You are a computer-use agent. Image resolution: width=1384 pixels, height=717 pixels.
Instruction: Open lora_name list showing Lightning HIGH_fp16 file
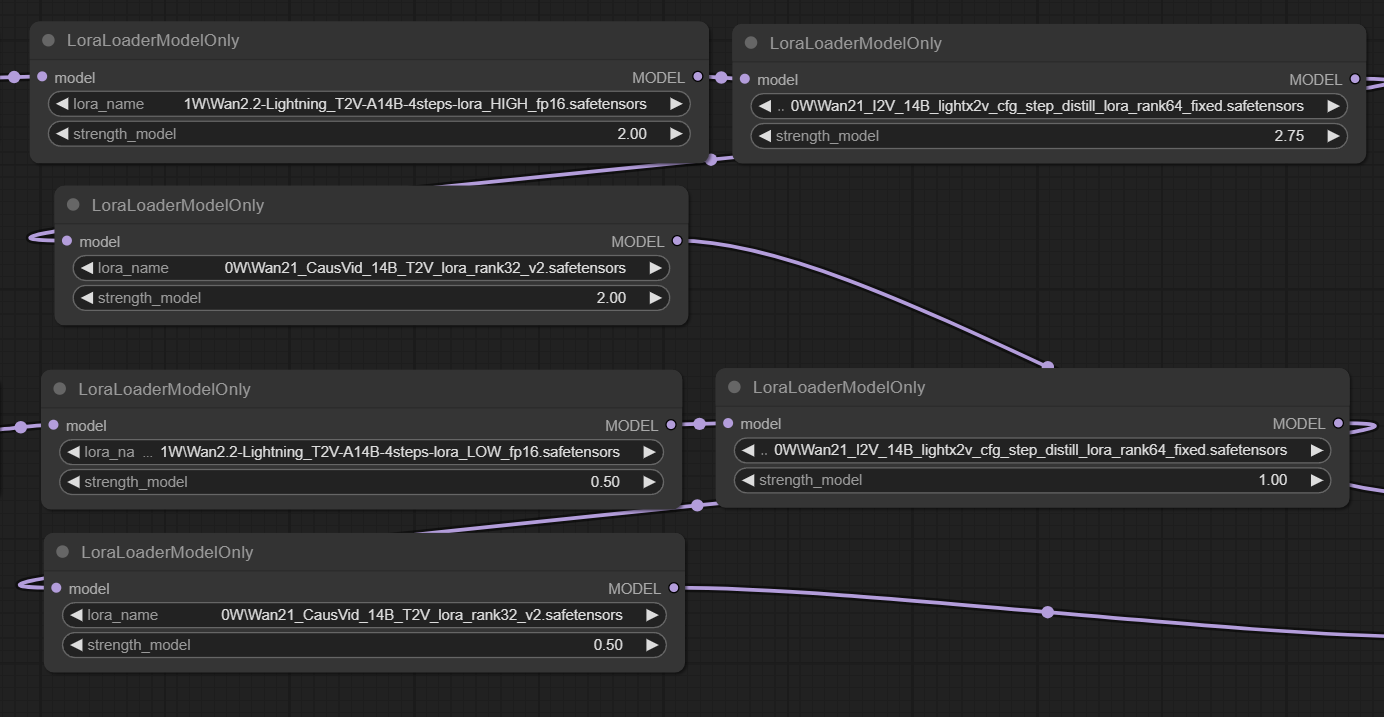[x=369, y=104]
